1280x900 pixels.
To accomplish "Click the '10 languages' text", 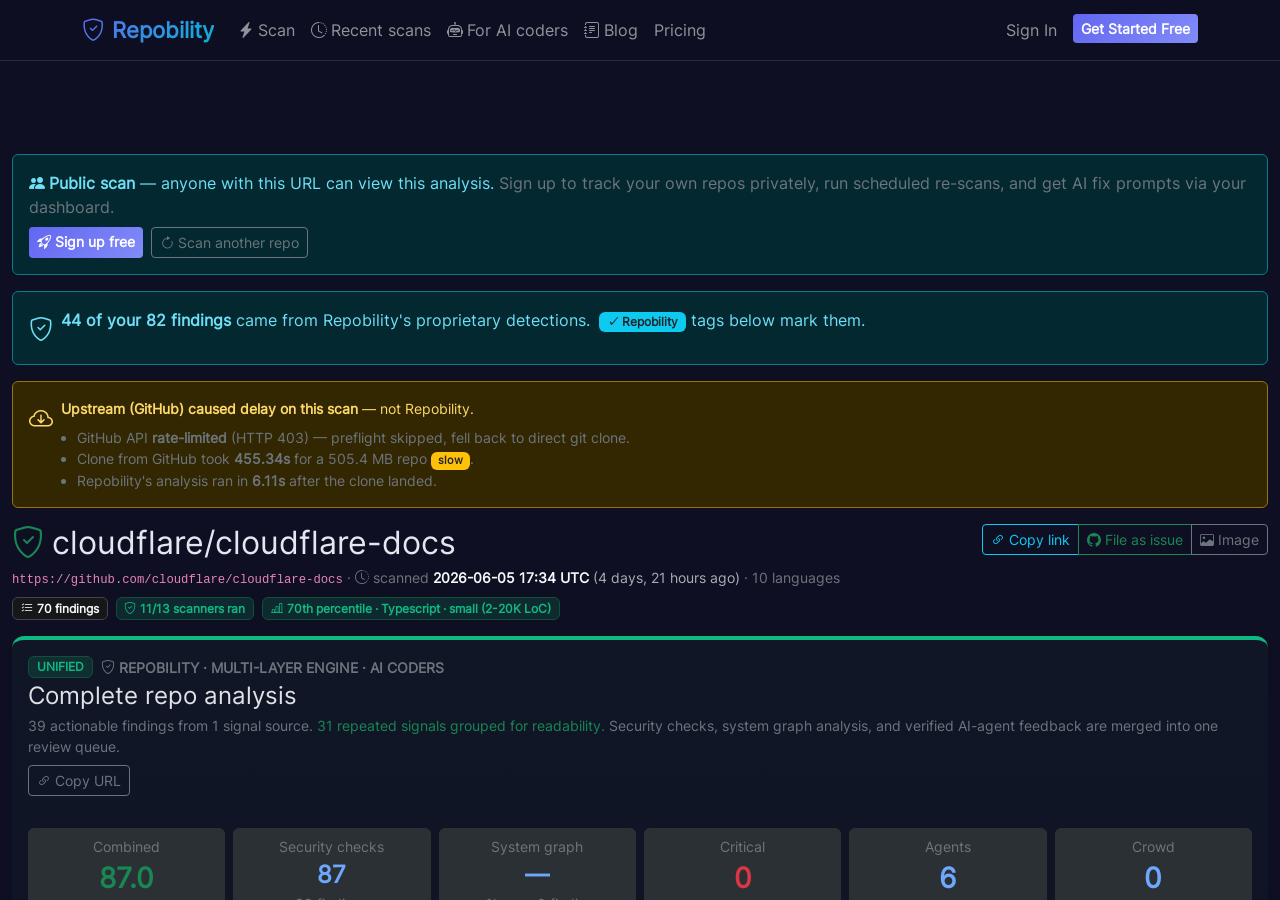I will pyautogui.click(x=796, y=578).
